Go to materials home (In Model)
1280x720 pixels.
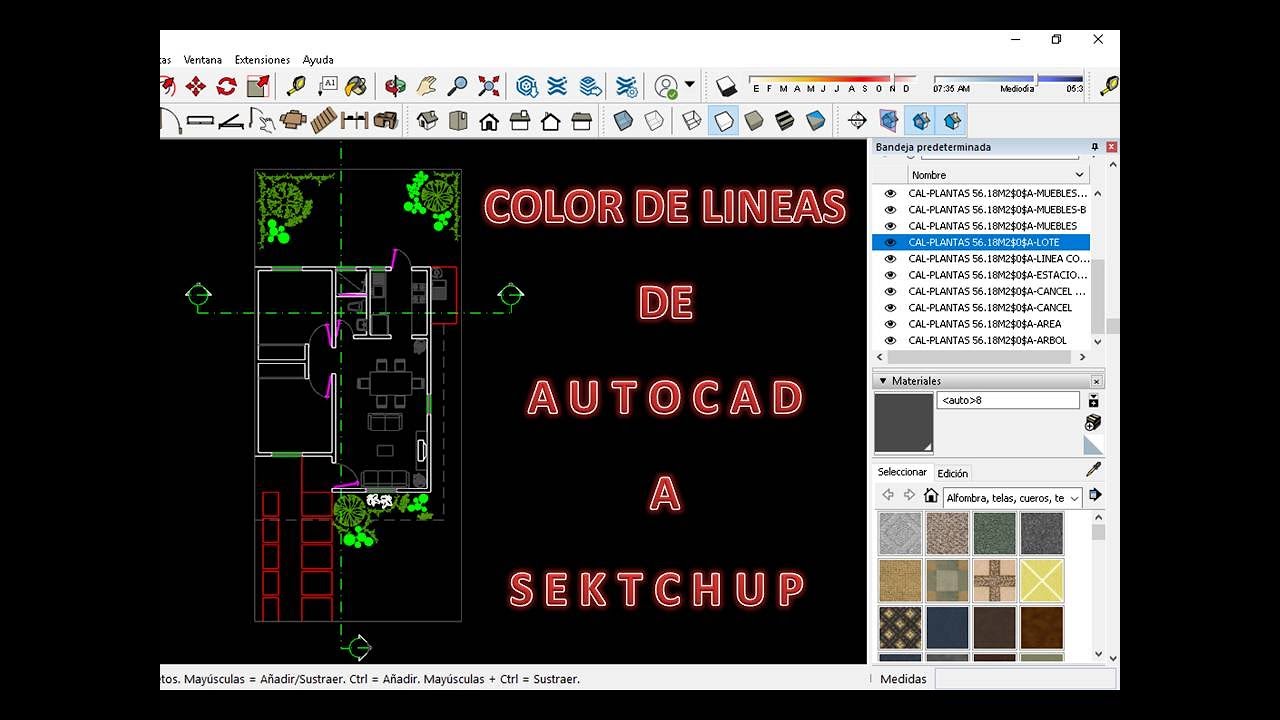[931, 496]
